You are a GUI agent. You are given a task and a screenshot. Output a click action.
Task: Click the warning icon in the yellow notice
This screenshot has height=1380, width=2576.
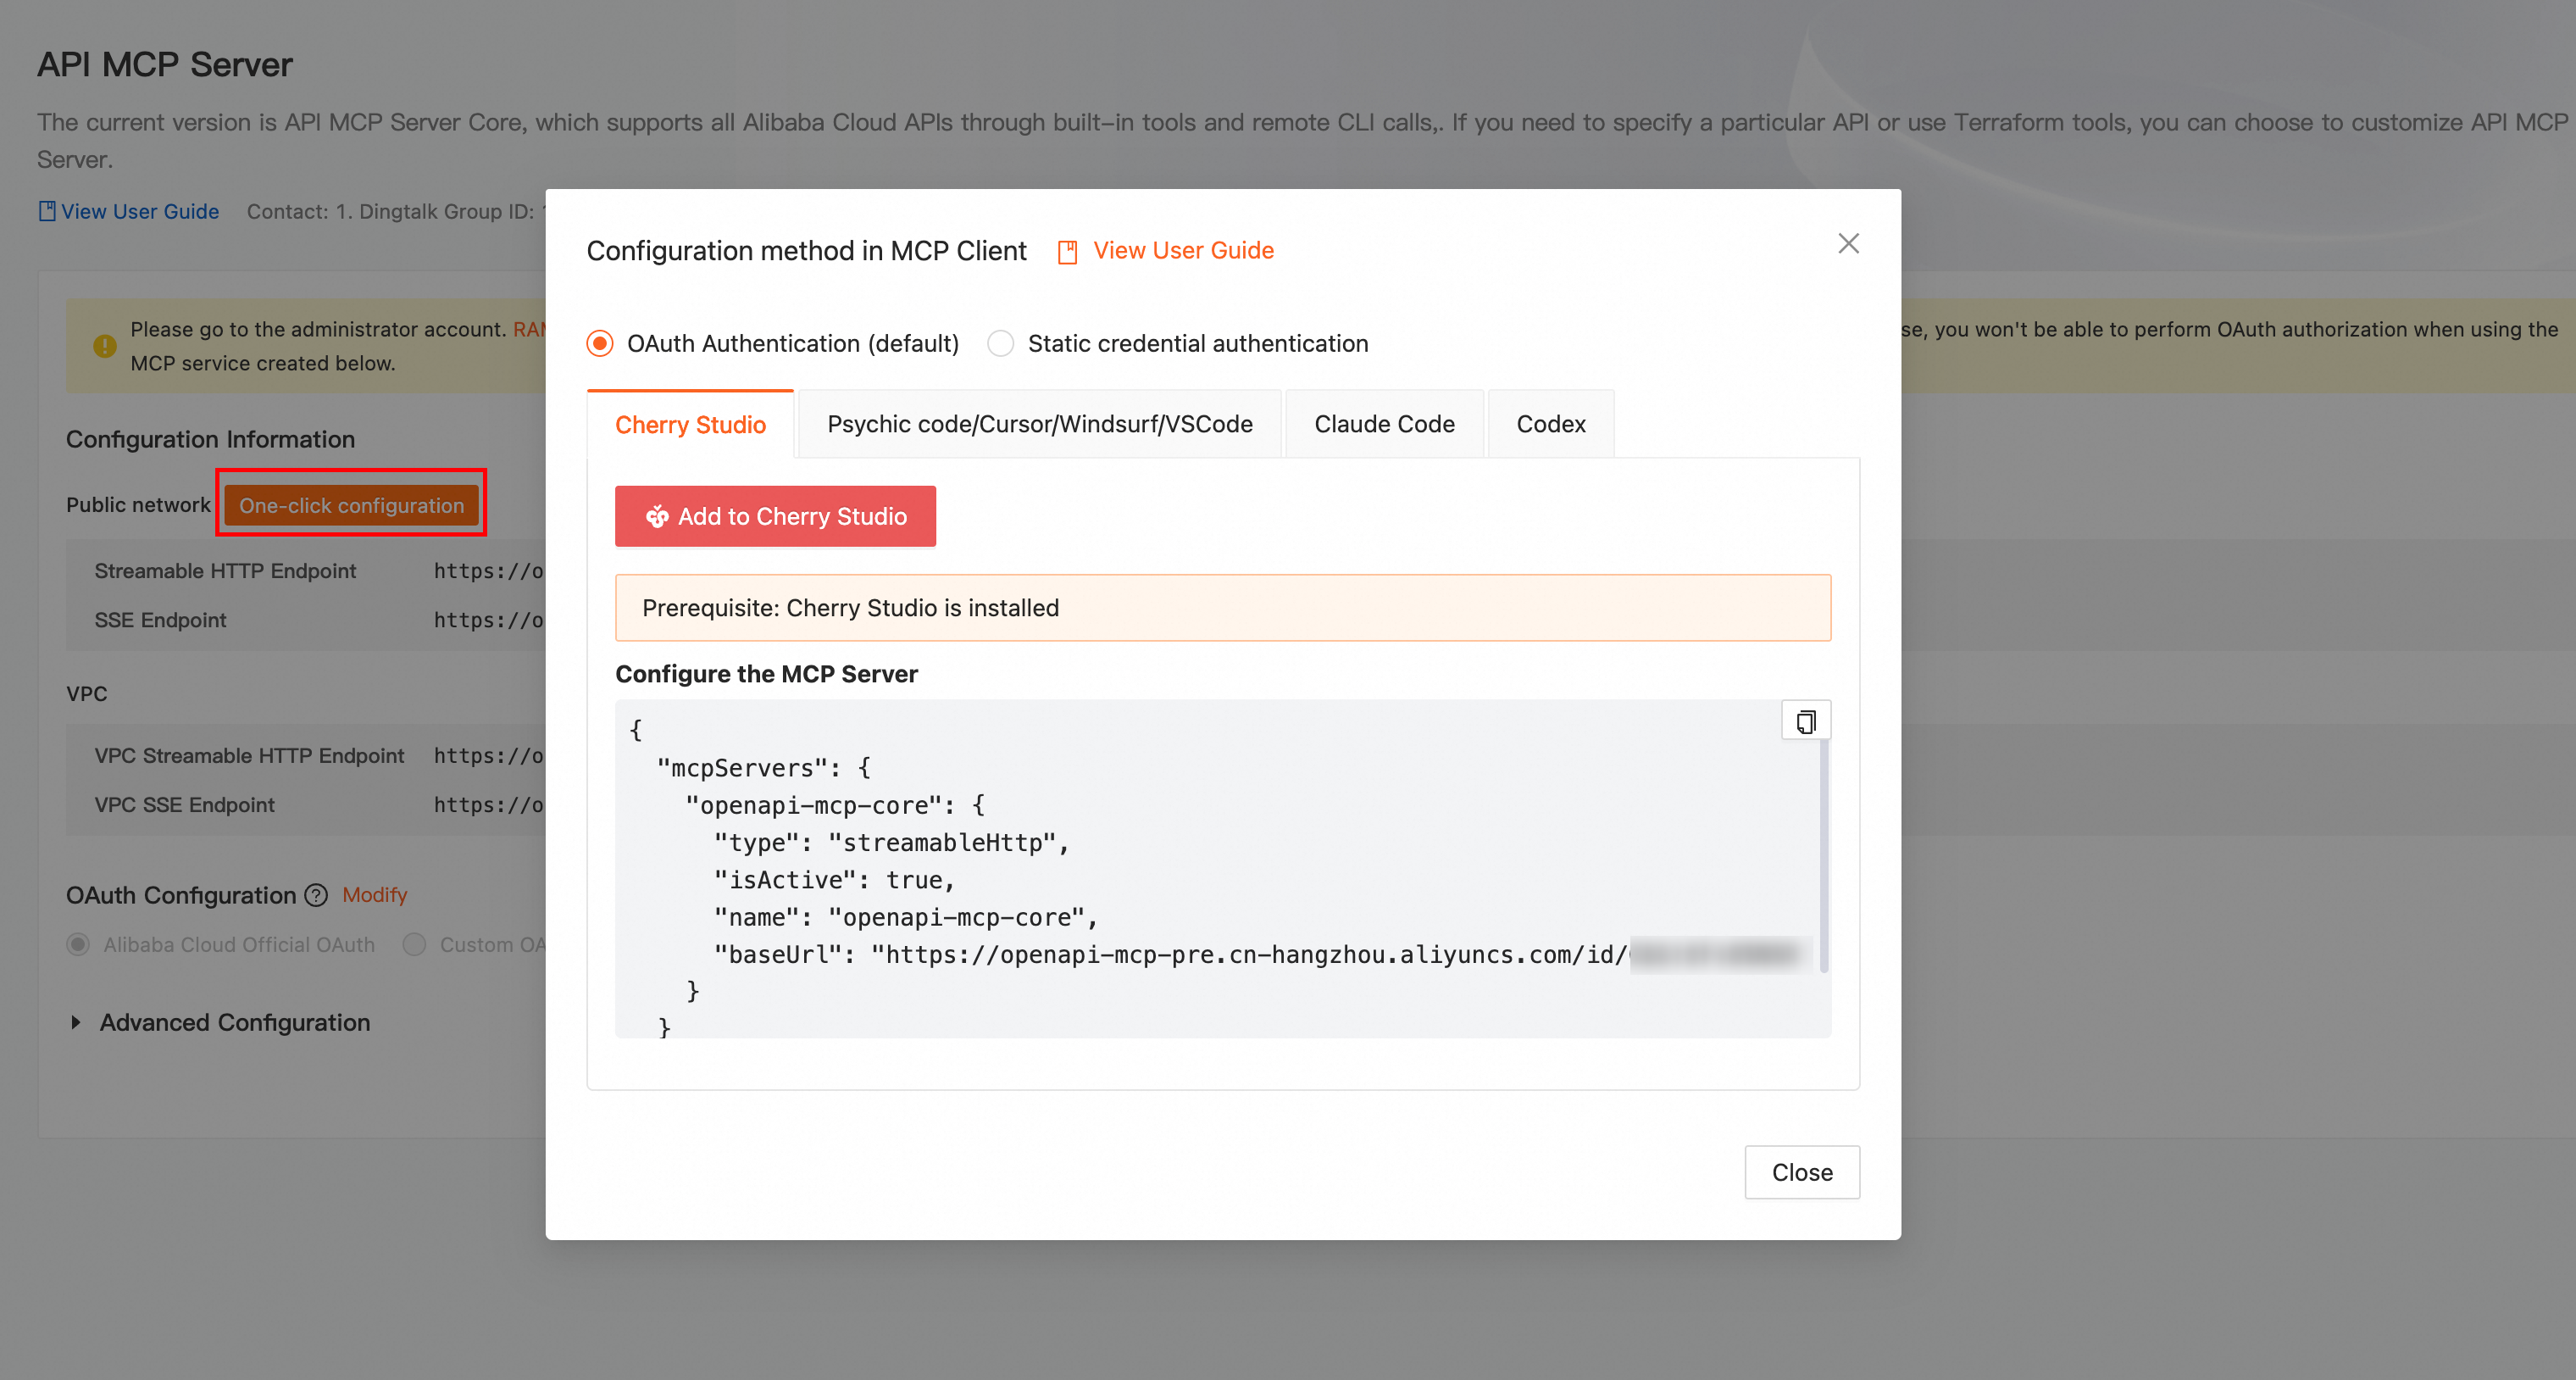[105, 346]
